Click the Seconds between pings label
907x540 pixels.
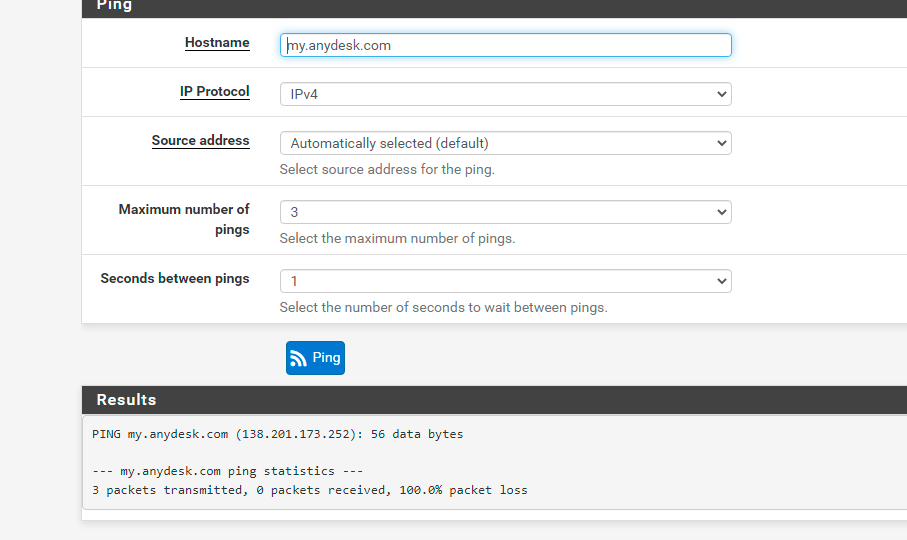point(175,279)
